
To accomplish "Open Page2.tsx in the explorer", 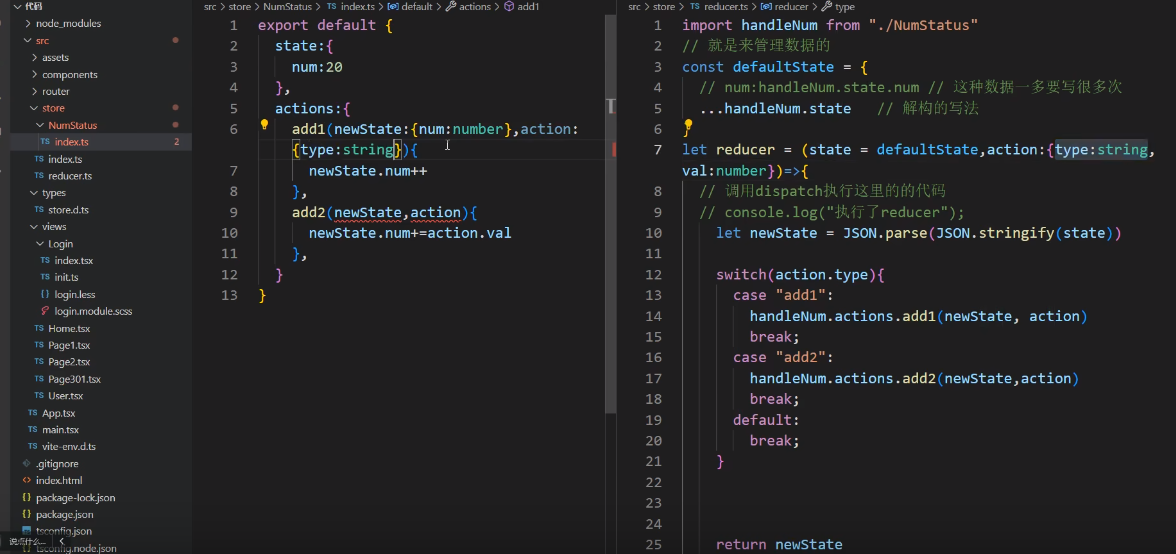I will pos(69,362).
